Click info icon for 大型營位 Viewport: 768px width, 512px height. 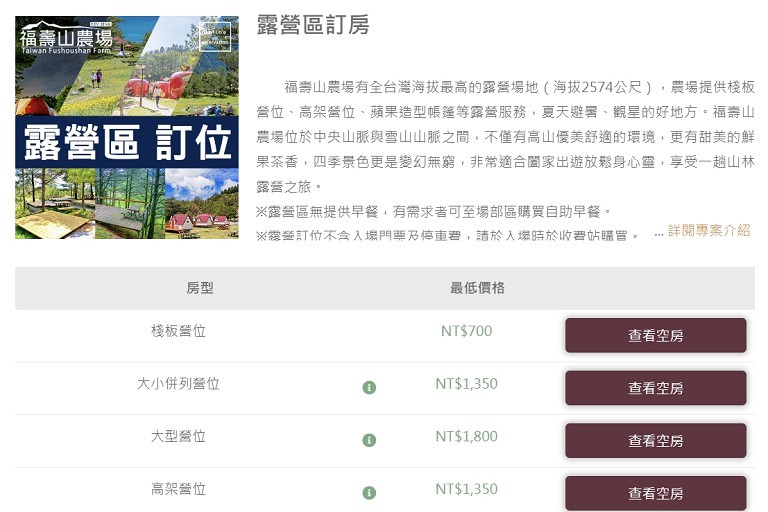[369, 440]
